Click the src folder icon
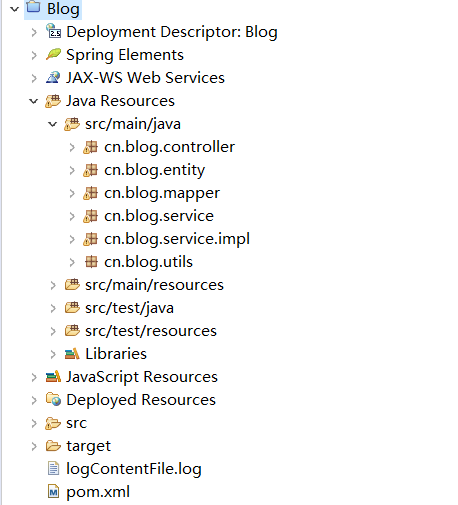The width and height of the screenshot is (458, 505). click(53, 423)
